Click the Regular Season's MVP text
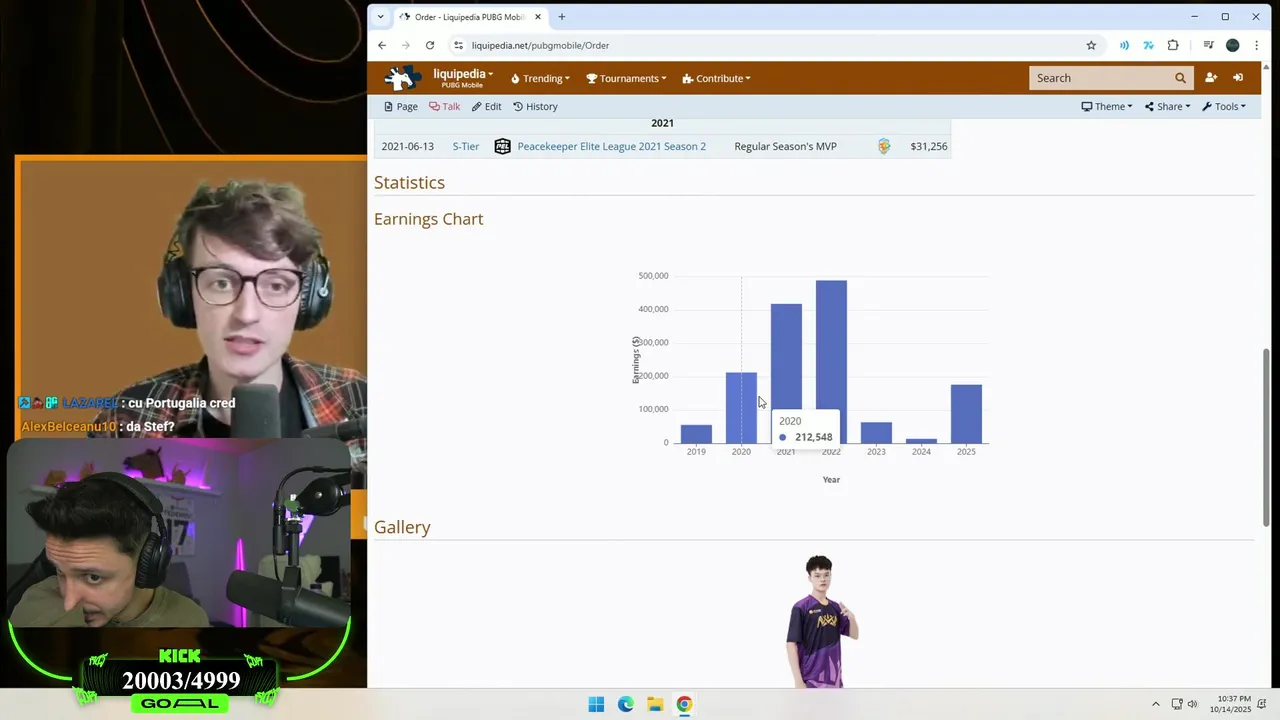Viewport: 1280px width, 720px height. pos(785,146)
